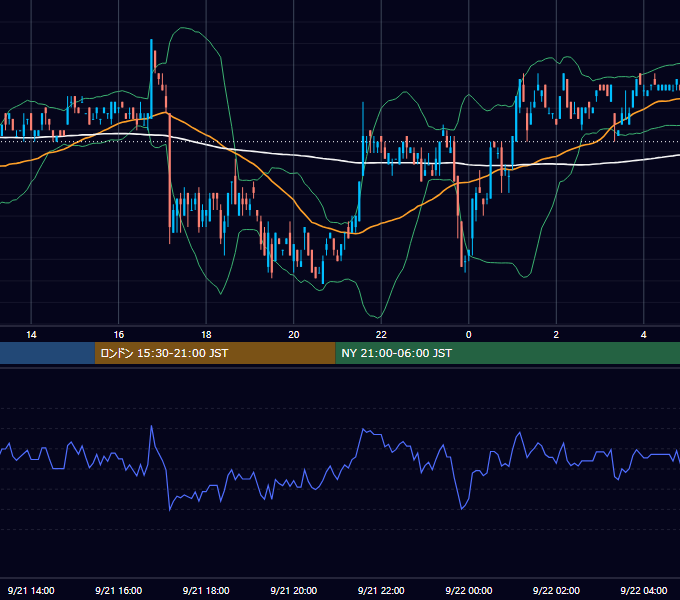Select the ロンドン 15:30-21:00 JST session bar
680x600 pixels.
click(215, 353)
